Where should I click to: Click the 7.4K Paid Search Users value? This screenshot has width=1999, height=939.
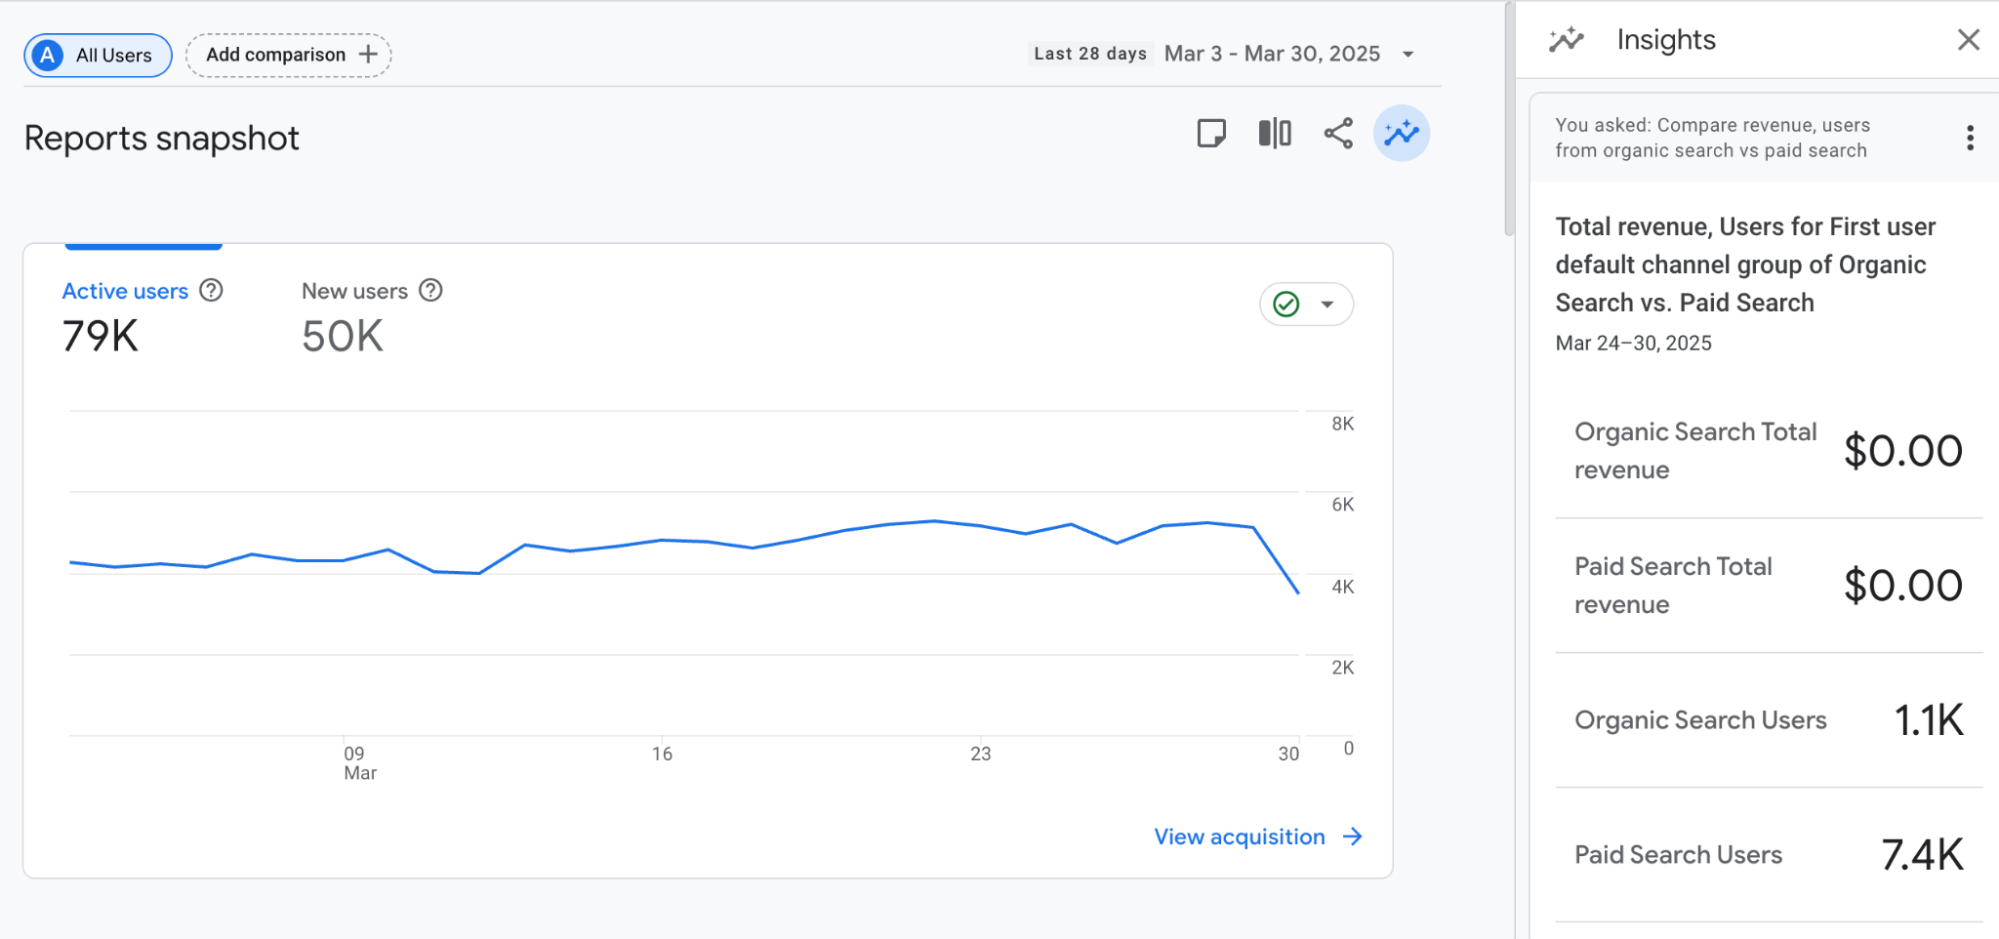1922,855
